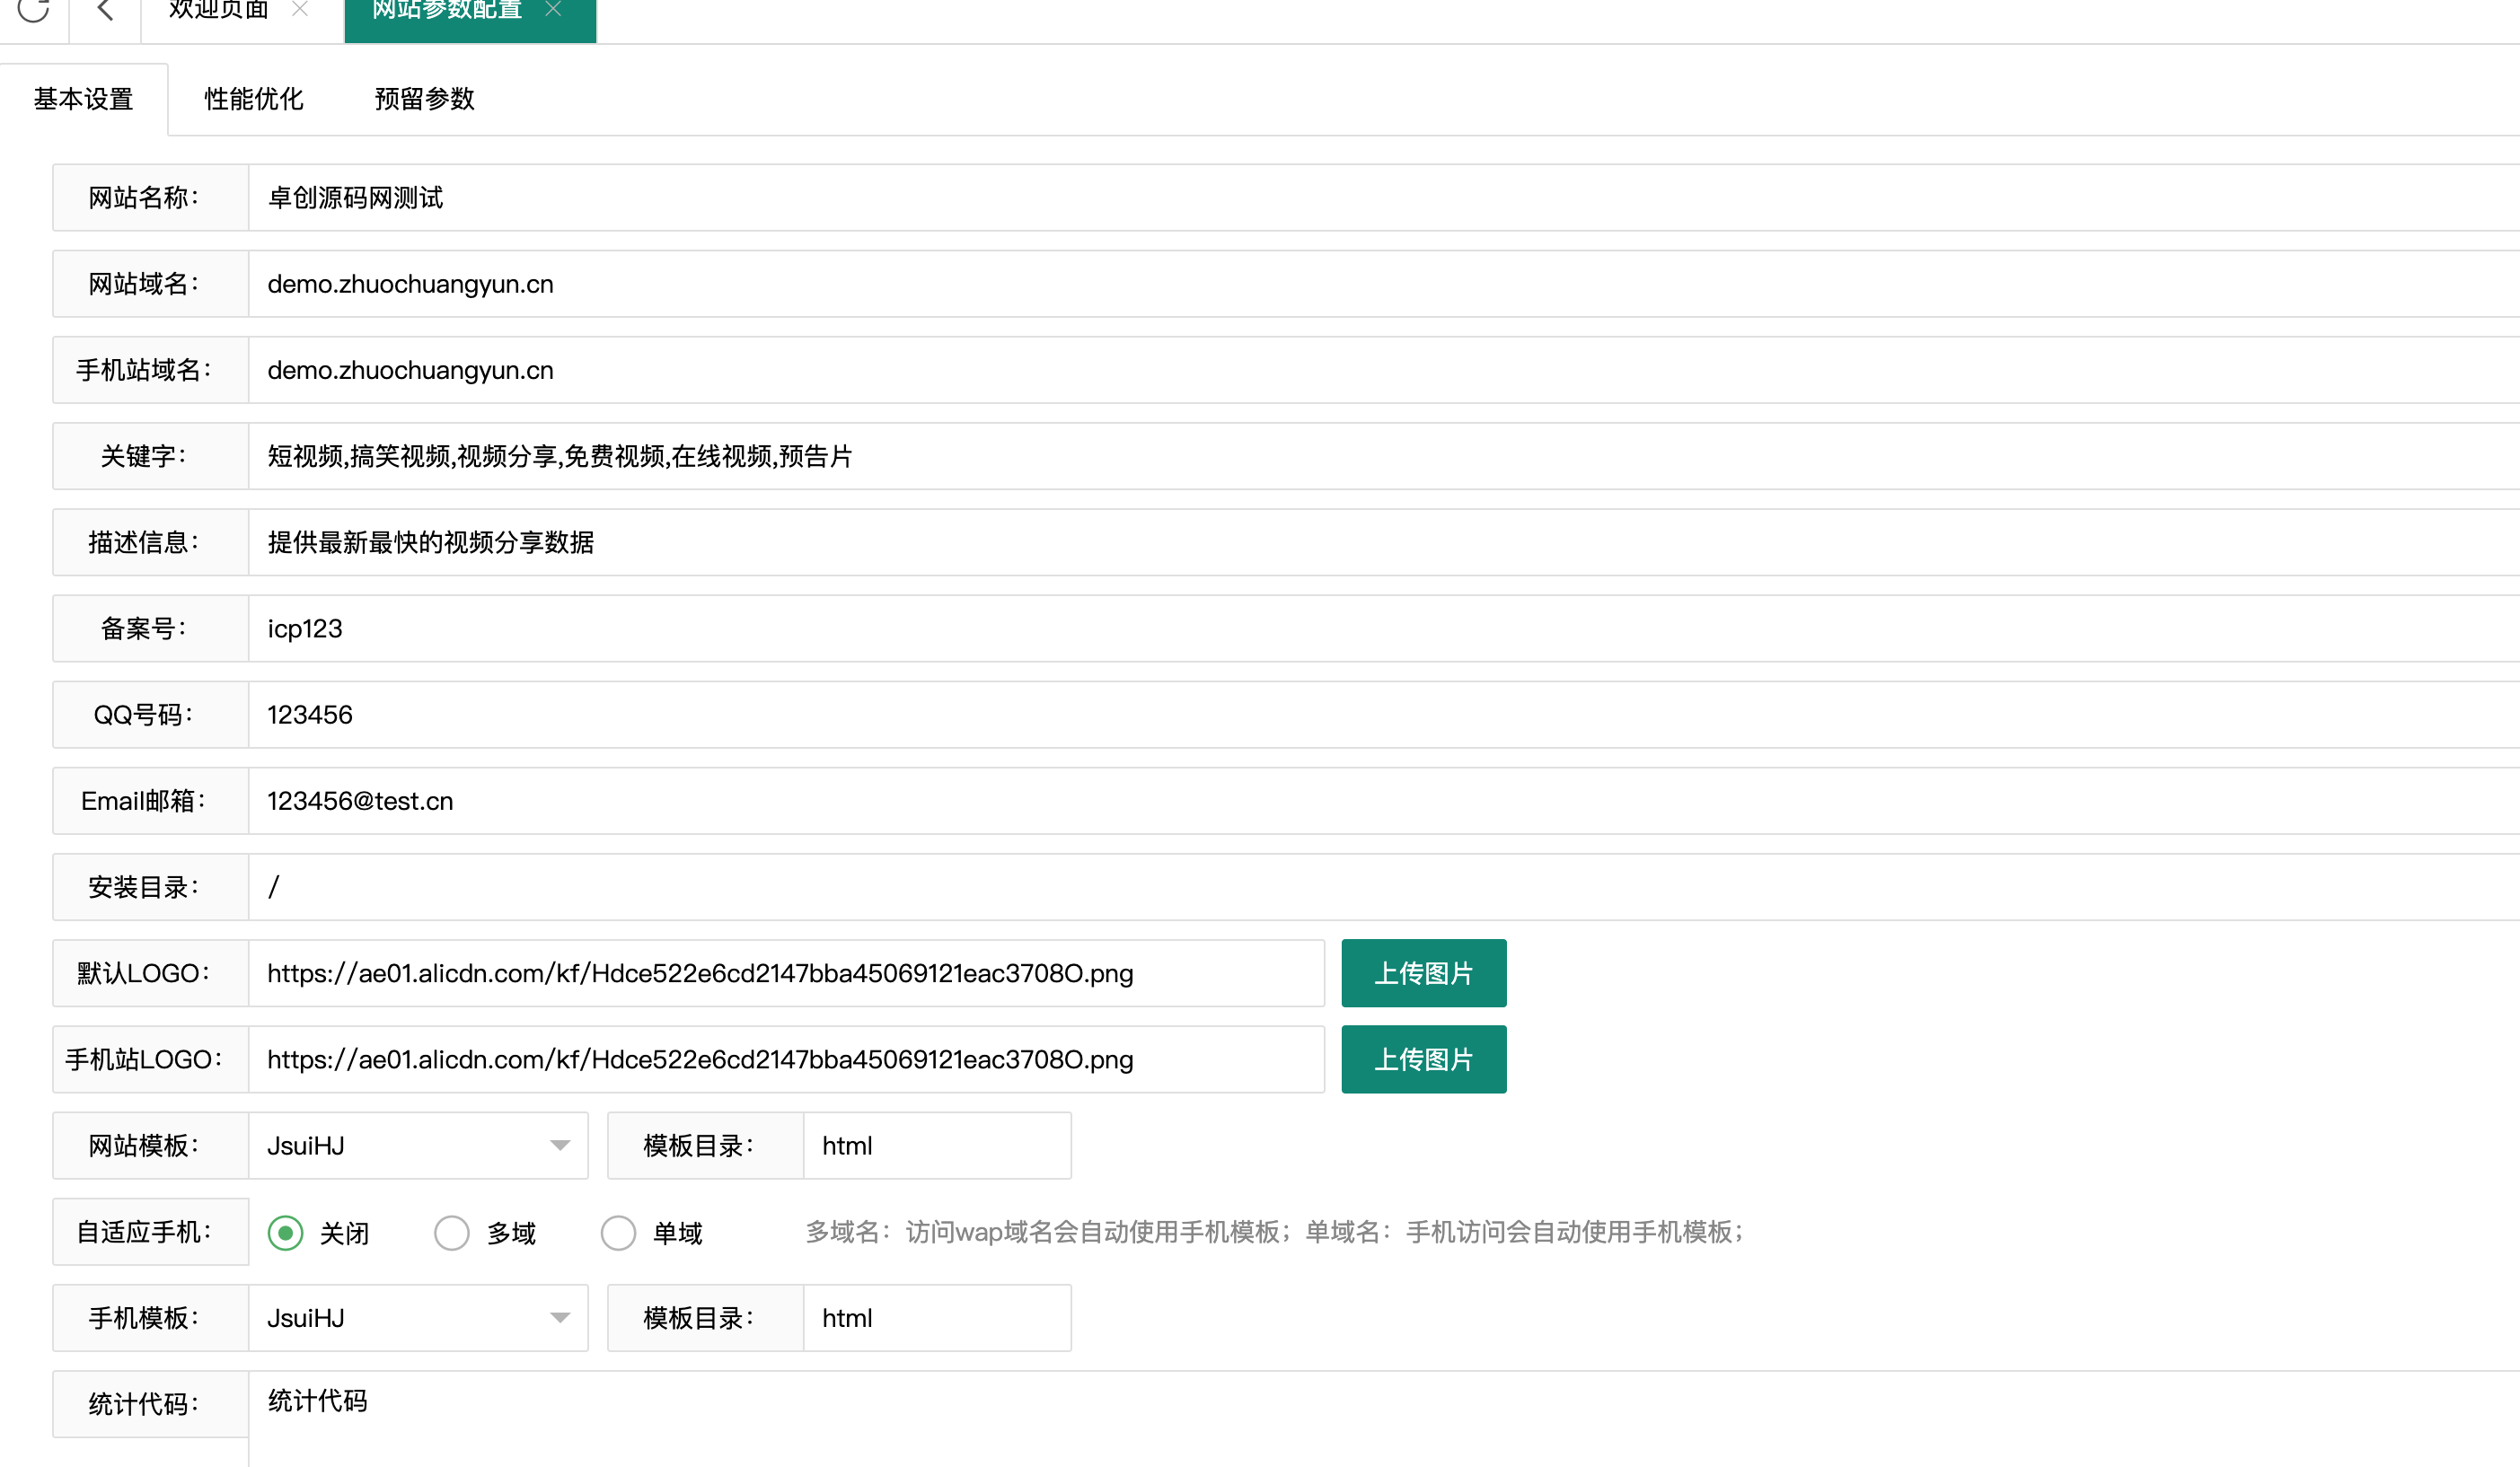Focus the 网站名称 input field
The height and width of the screenshot is (1467, 2520).
tap(1384, 198)
